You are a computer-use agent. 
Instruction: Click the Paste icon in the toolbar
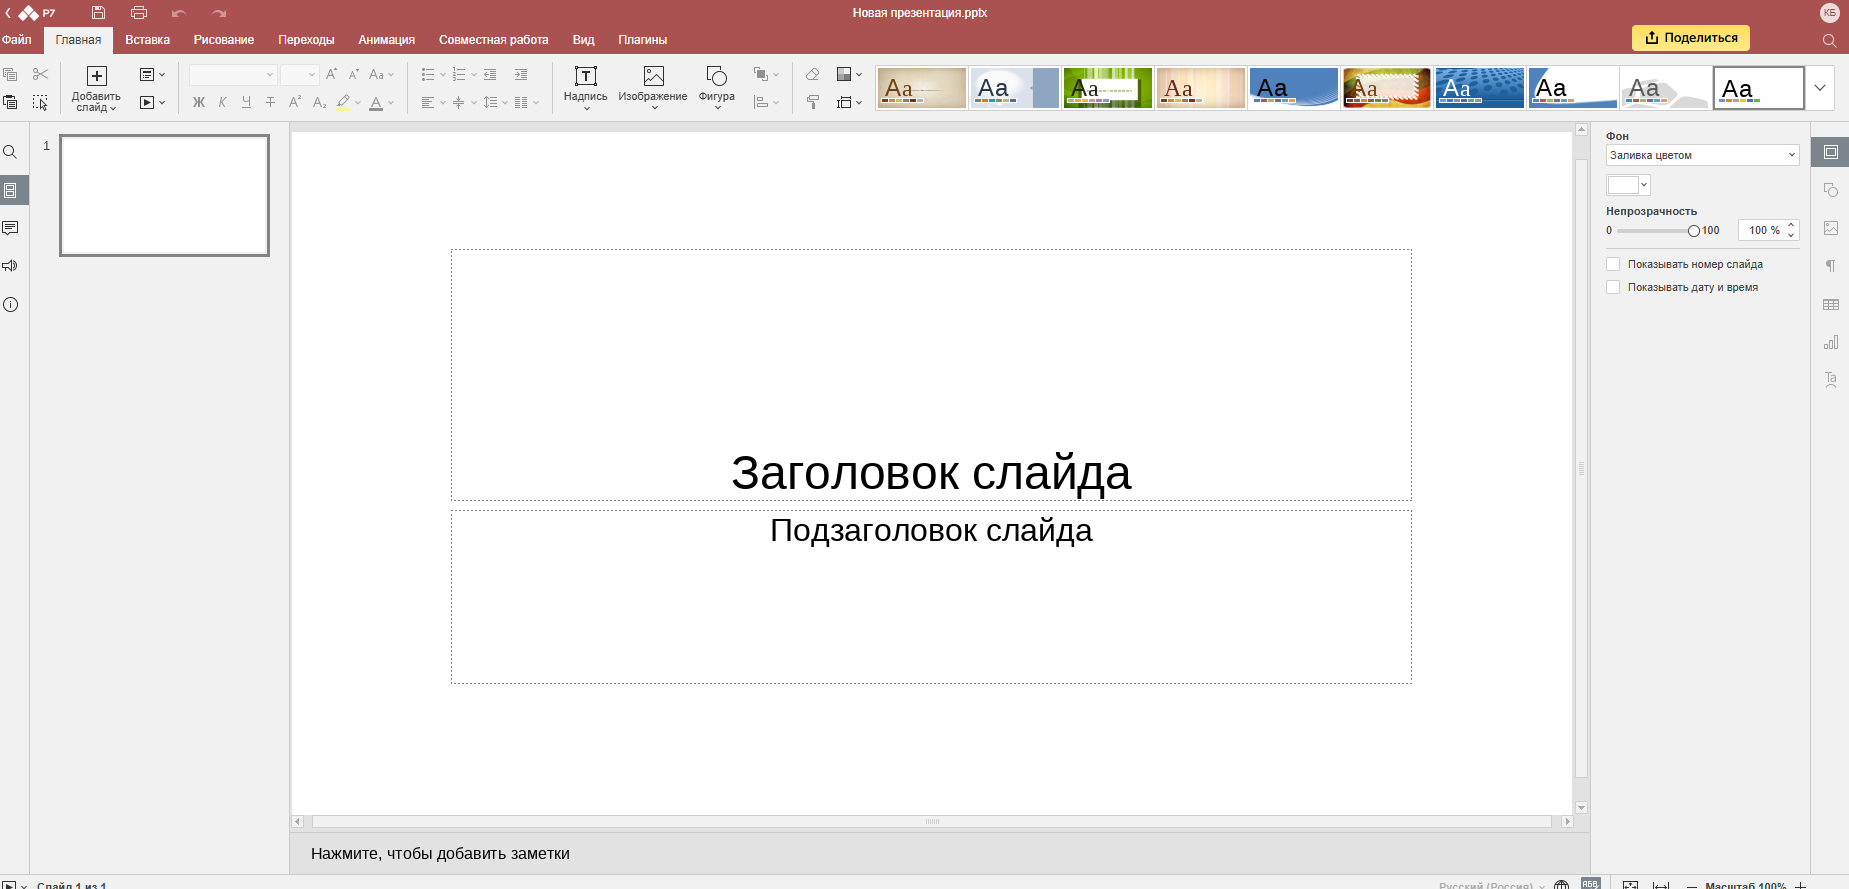coord(10,102)
